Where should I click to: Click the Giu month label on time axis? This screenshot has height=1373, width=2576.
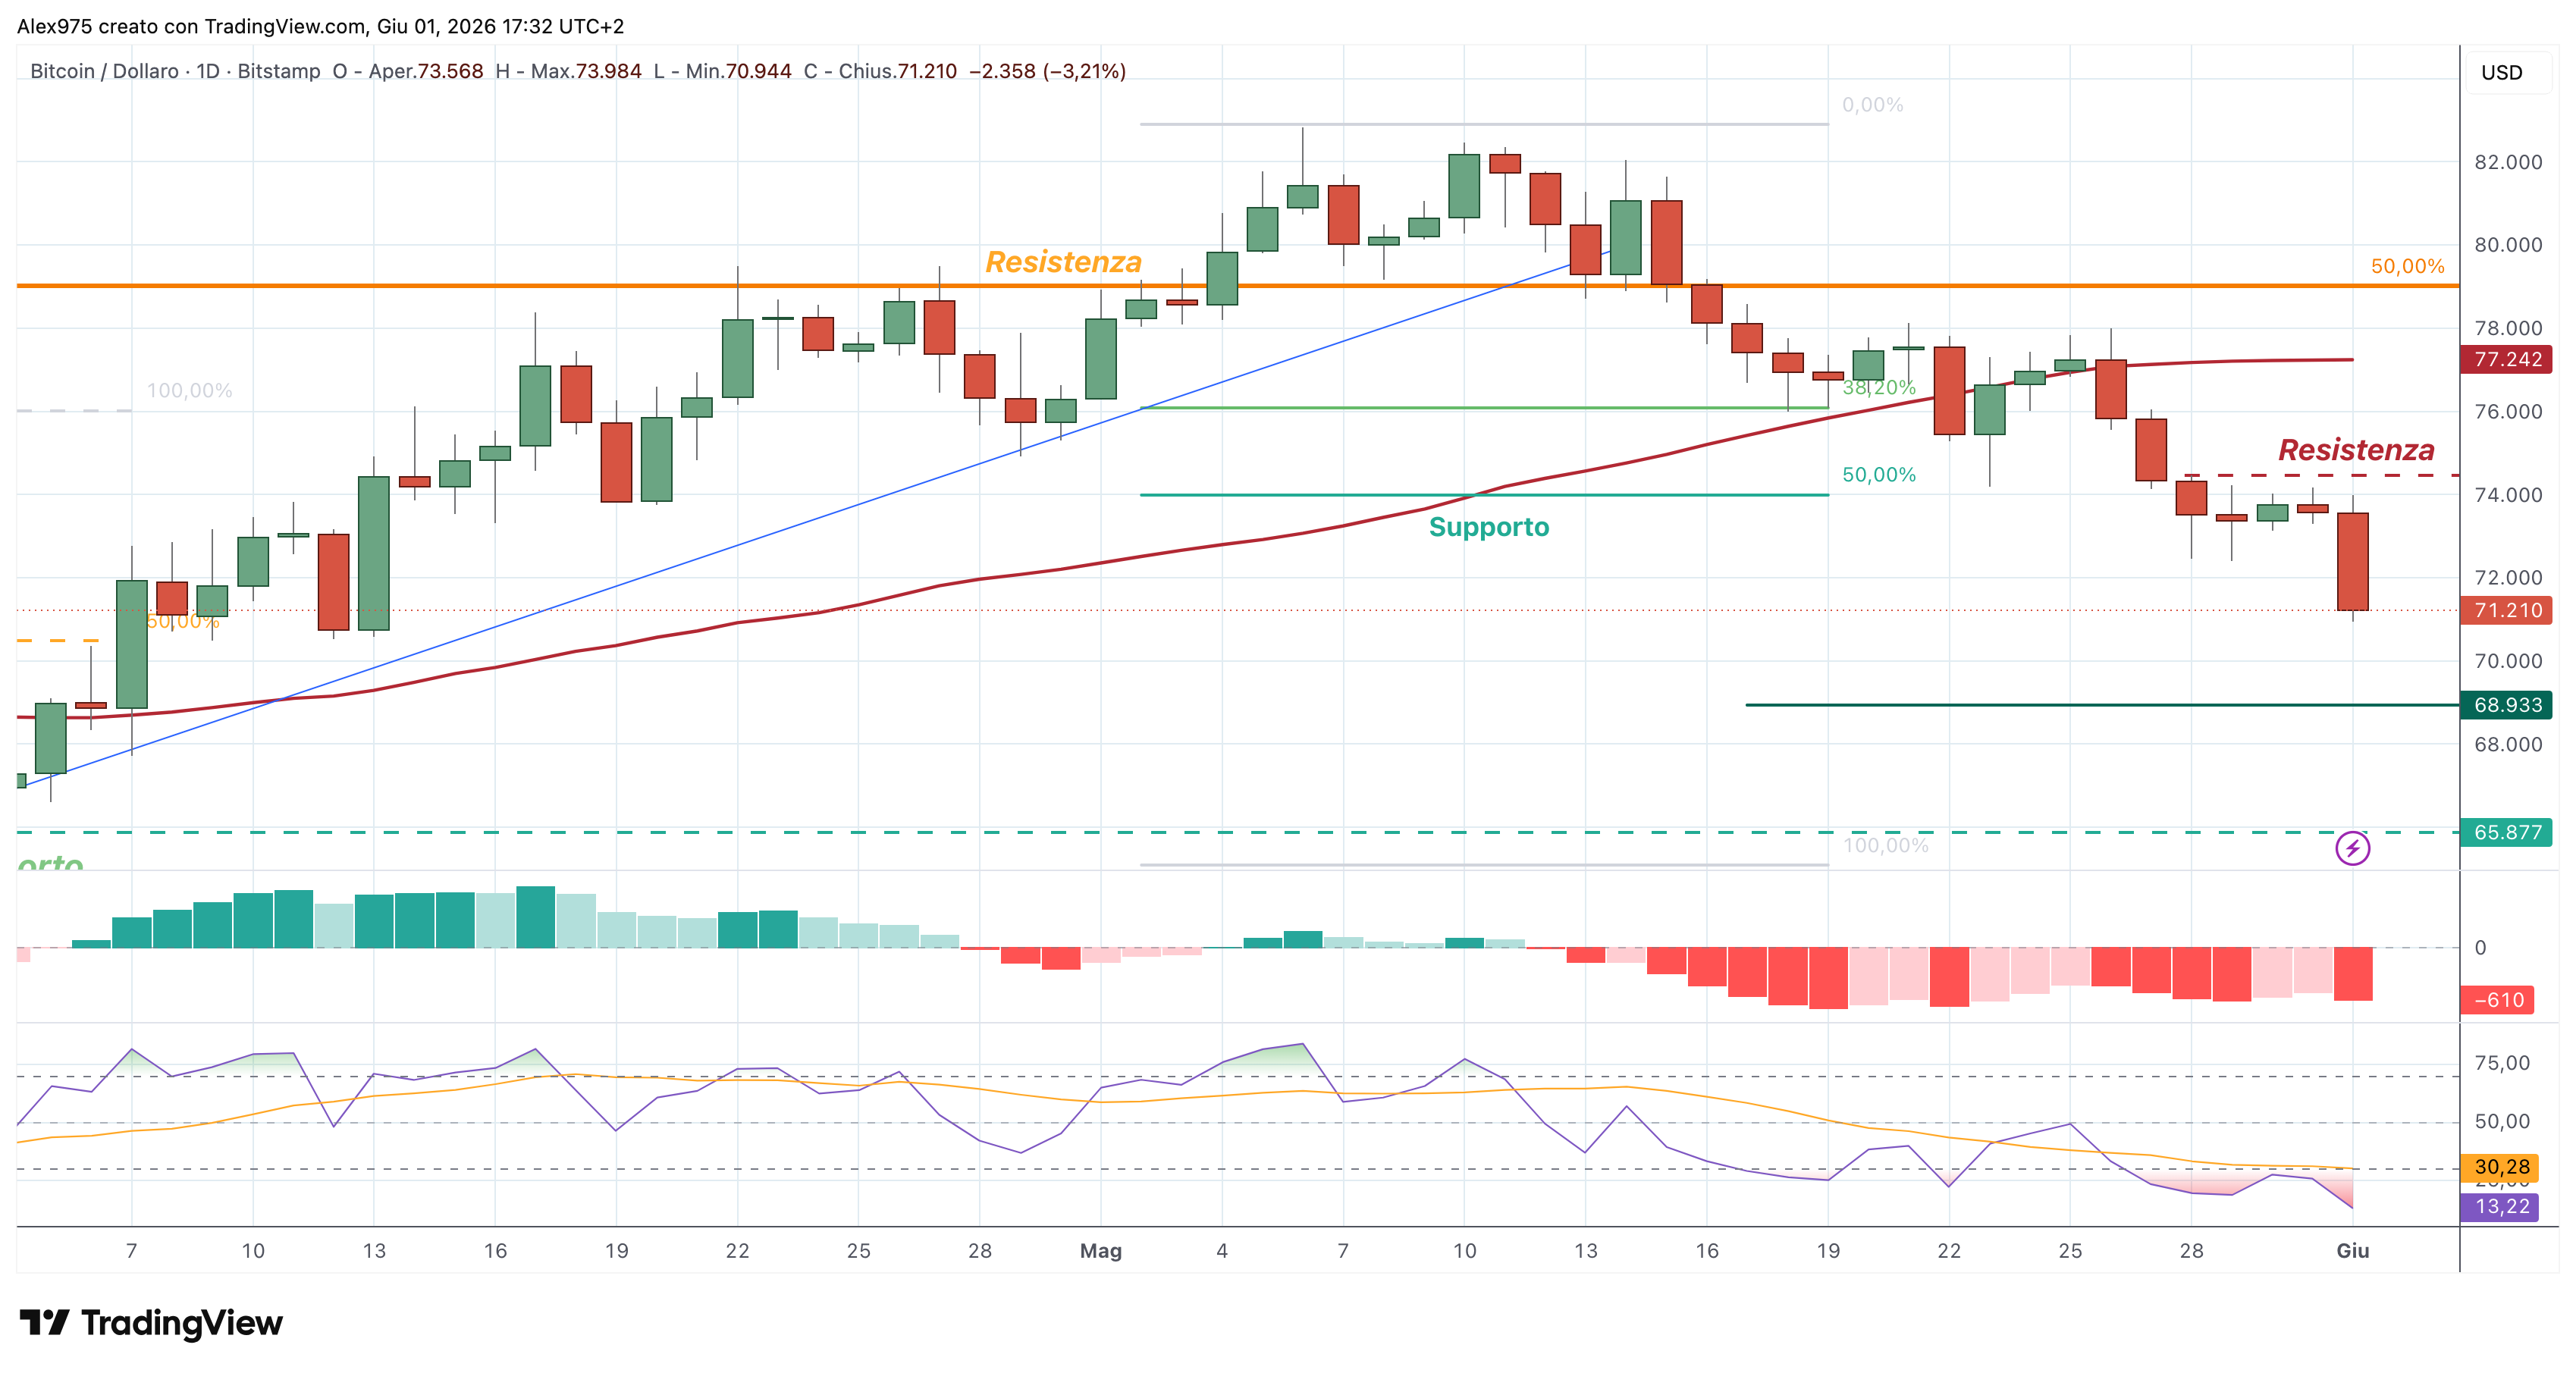[2352, 1251]
